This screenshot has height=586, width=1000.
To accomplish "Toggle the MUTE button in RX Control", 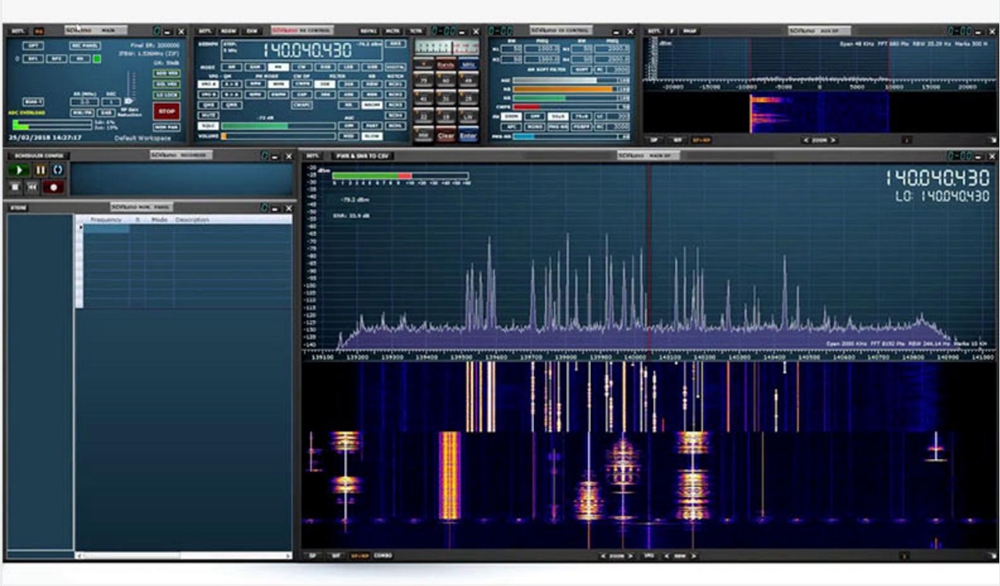I will tap(208, 115).
